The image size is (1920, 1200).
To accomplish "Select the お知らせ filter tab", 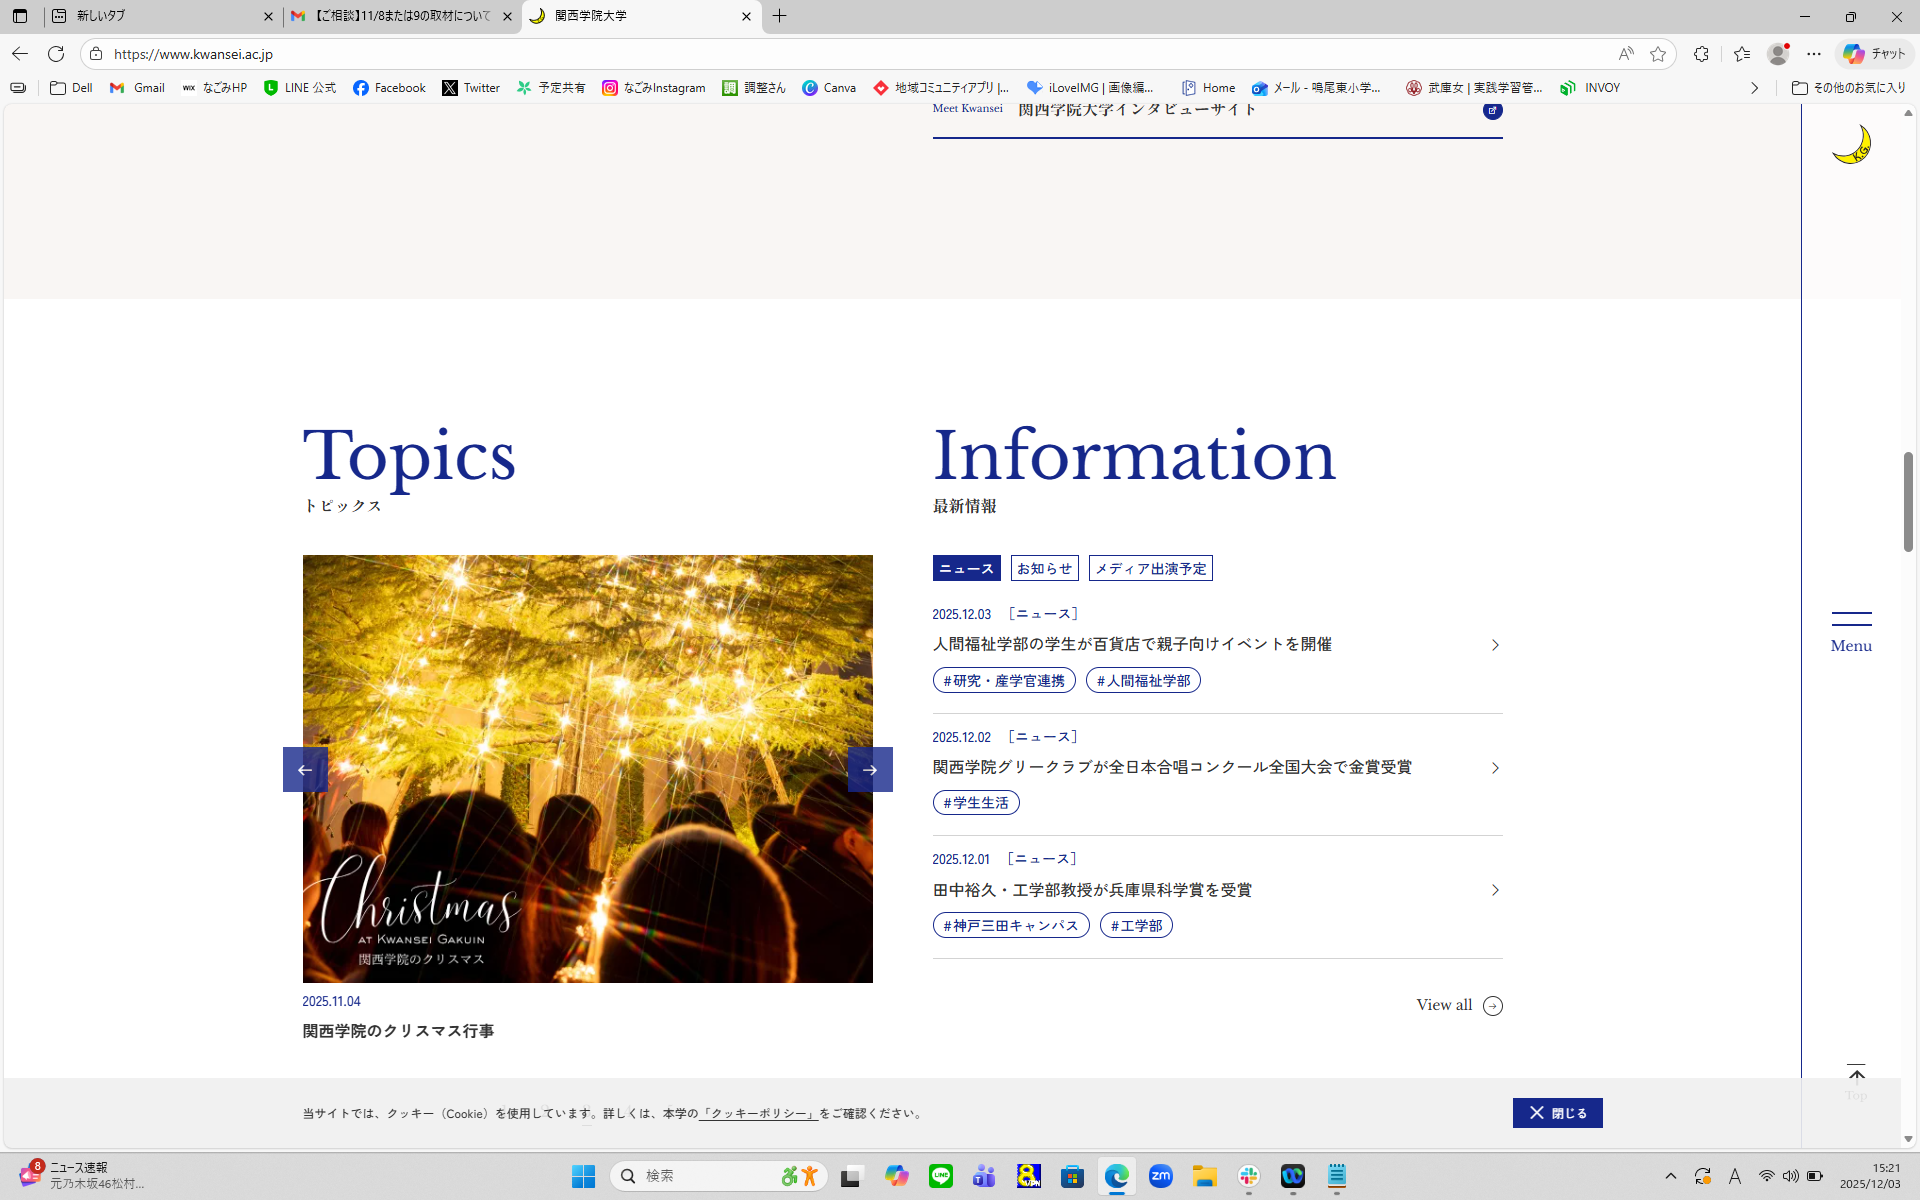I will 1044,568.
